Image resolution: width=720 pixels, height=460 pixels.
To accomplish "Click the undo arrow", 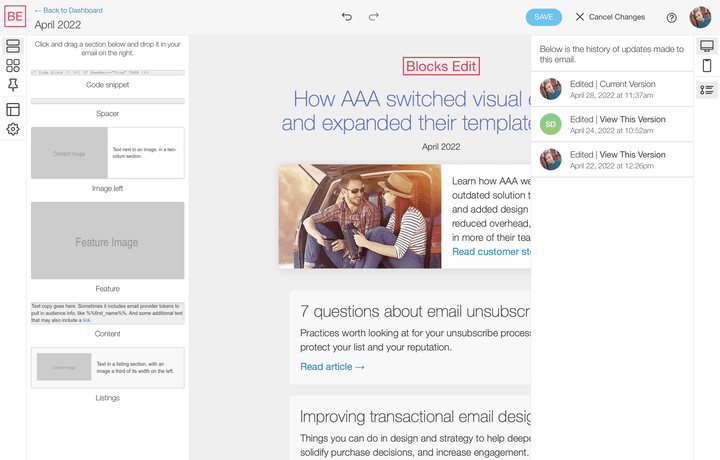I will (x=347, y=17).
